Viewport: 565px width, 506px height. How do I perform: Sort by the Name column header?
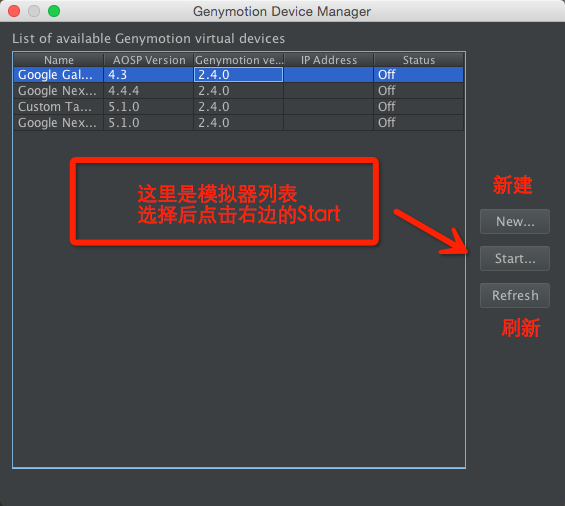[59, 60]
